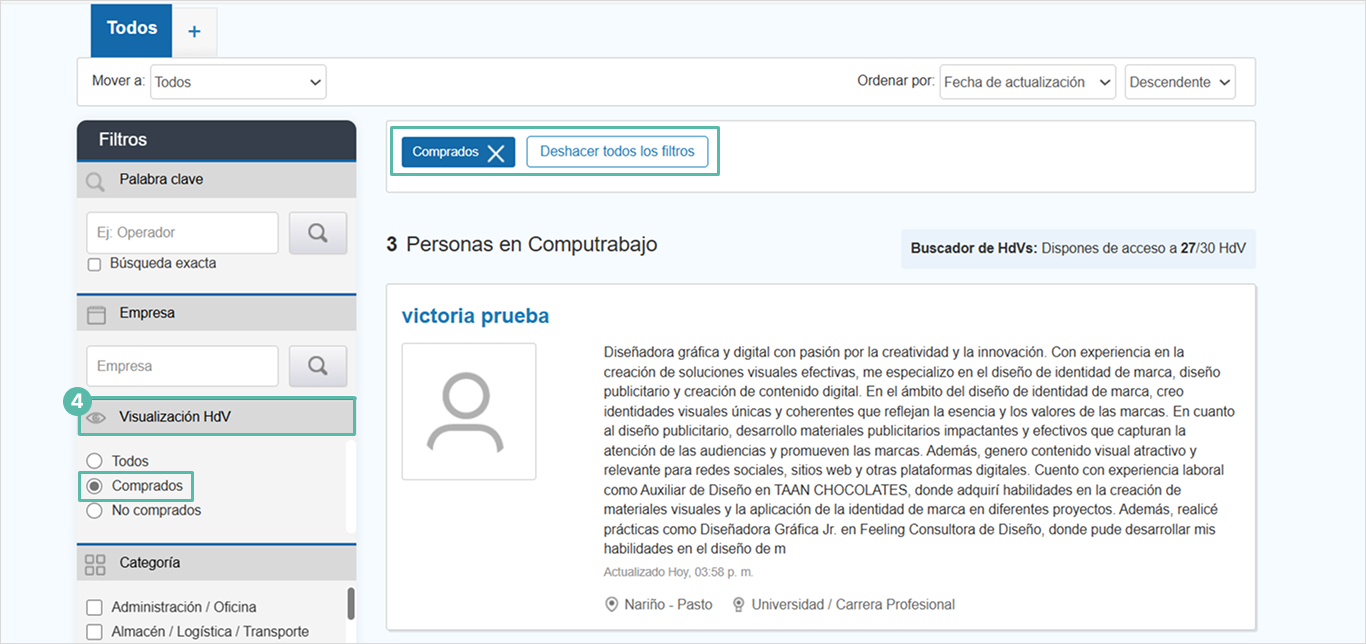The image size is (1366, 644).
Task: Open the Mover a dropdown
Action: pos(238,82)
